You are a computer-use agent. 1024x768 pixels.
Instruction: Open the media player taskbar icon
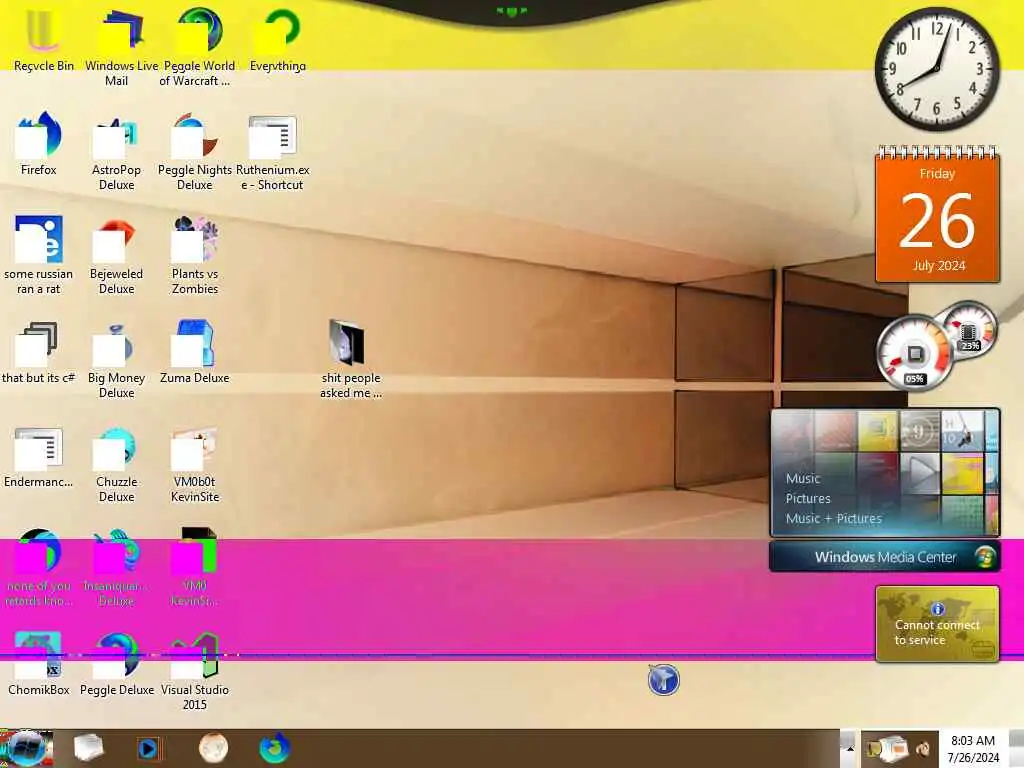tap(149, 748)
